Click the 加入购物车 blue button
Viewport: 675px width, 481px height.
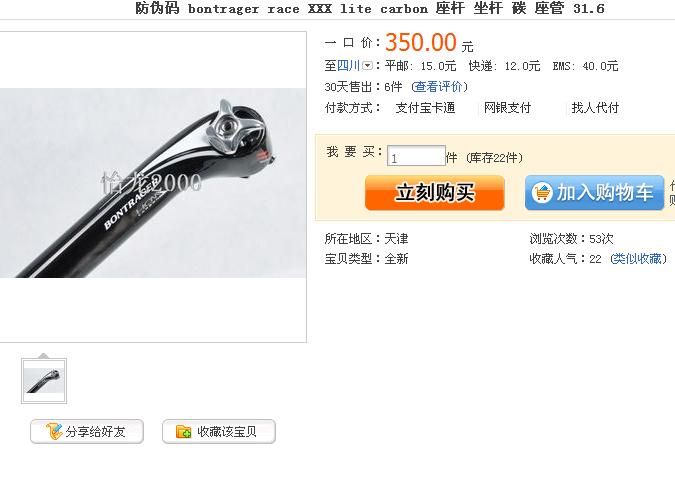(594, 192)
